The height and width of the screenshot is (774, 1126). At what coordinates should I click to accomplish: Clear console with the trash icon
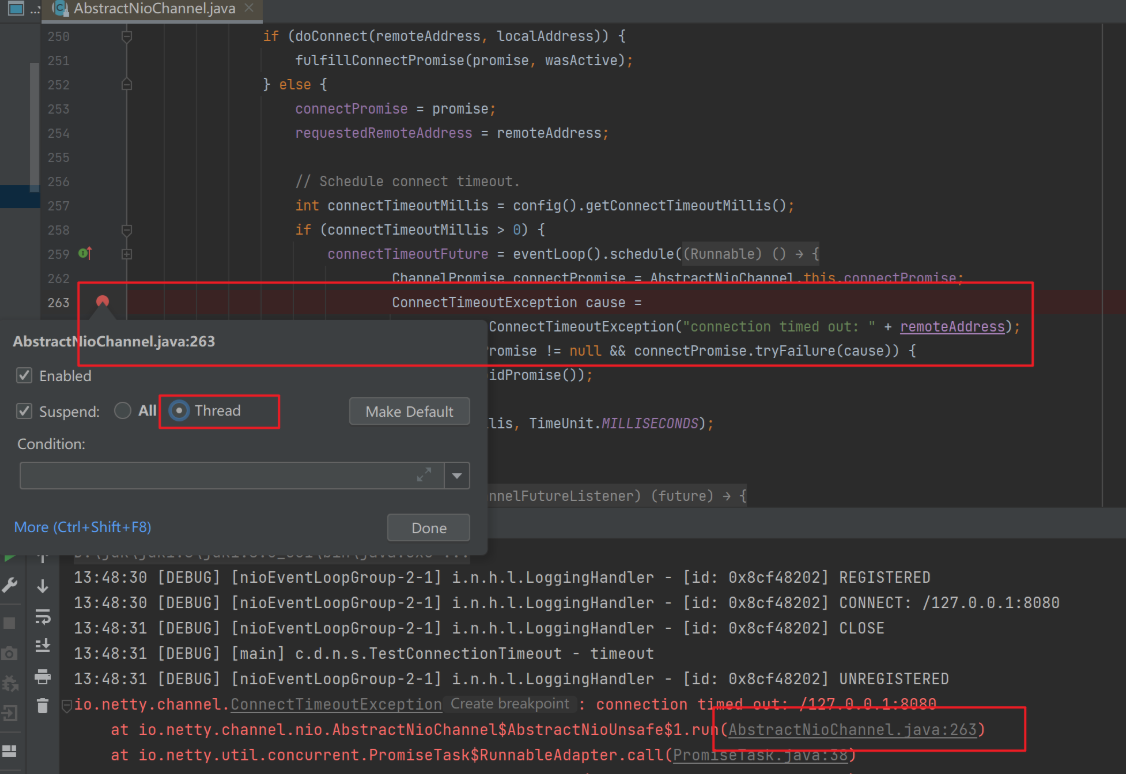(x=42, y=706)
